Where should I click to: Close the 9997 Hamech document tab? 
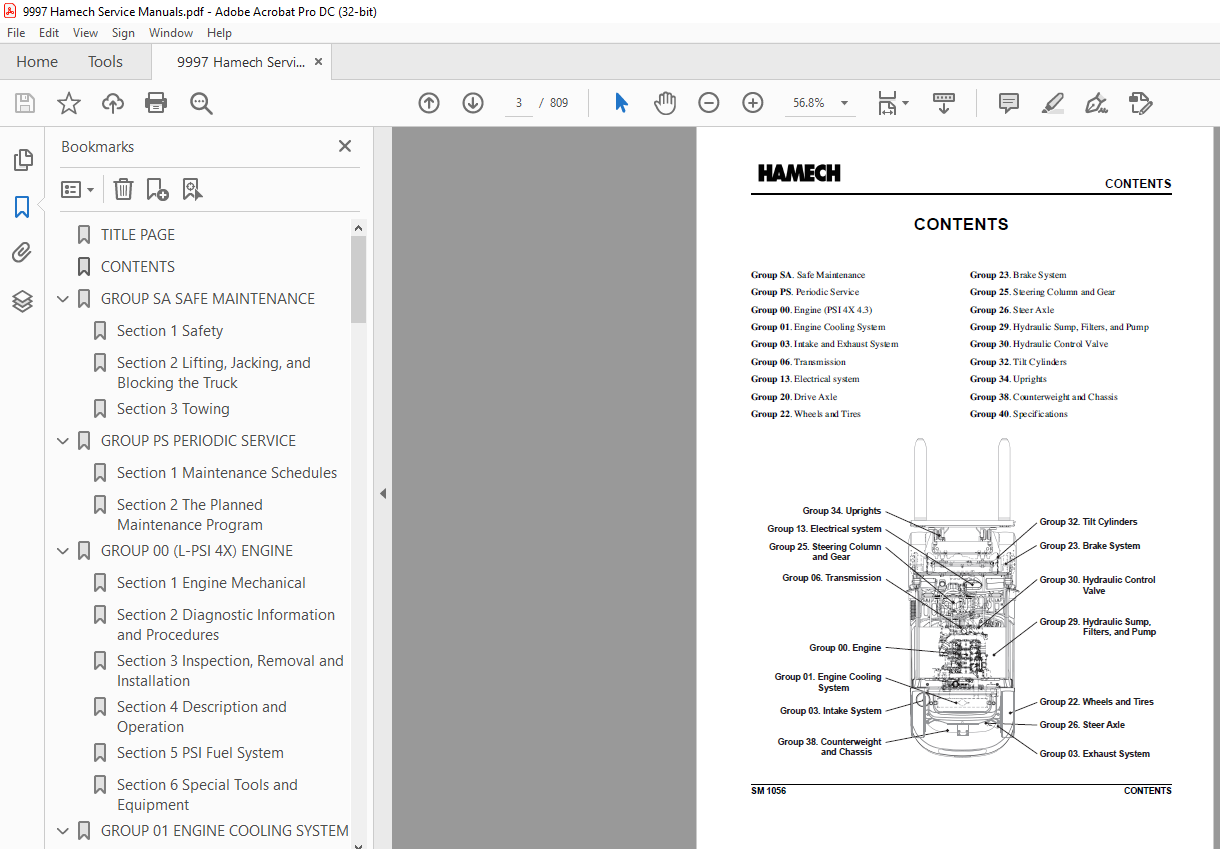tap(318, 62)
